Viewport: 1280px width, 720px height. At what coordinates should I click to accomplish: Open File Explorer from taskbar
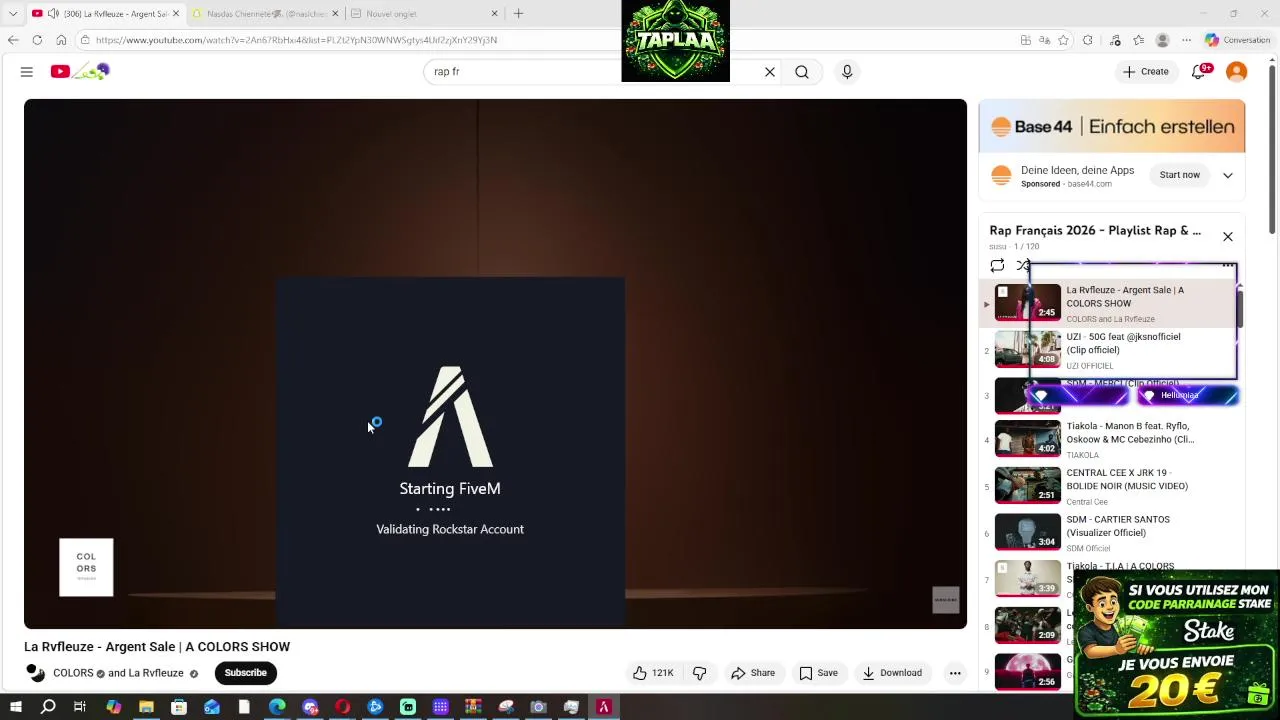click(146, 707)
